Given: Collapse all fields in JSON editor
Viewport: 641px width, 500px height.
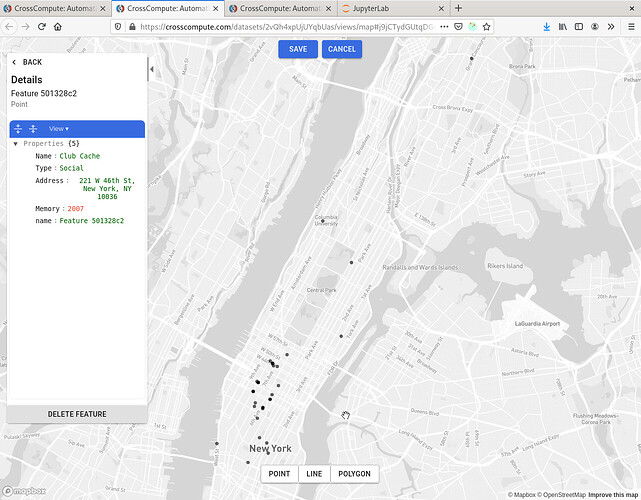Looking at the screenshot, I should click(33, 129).
